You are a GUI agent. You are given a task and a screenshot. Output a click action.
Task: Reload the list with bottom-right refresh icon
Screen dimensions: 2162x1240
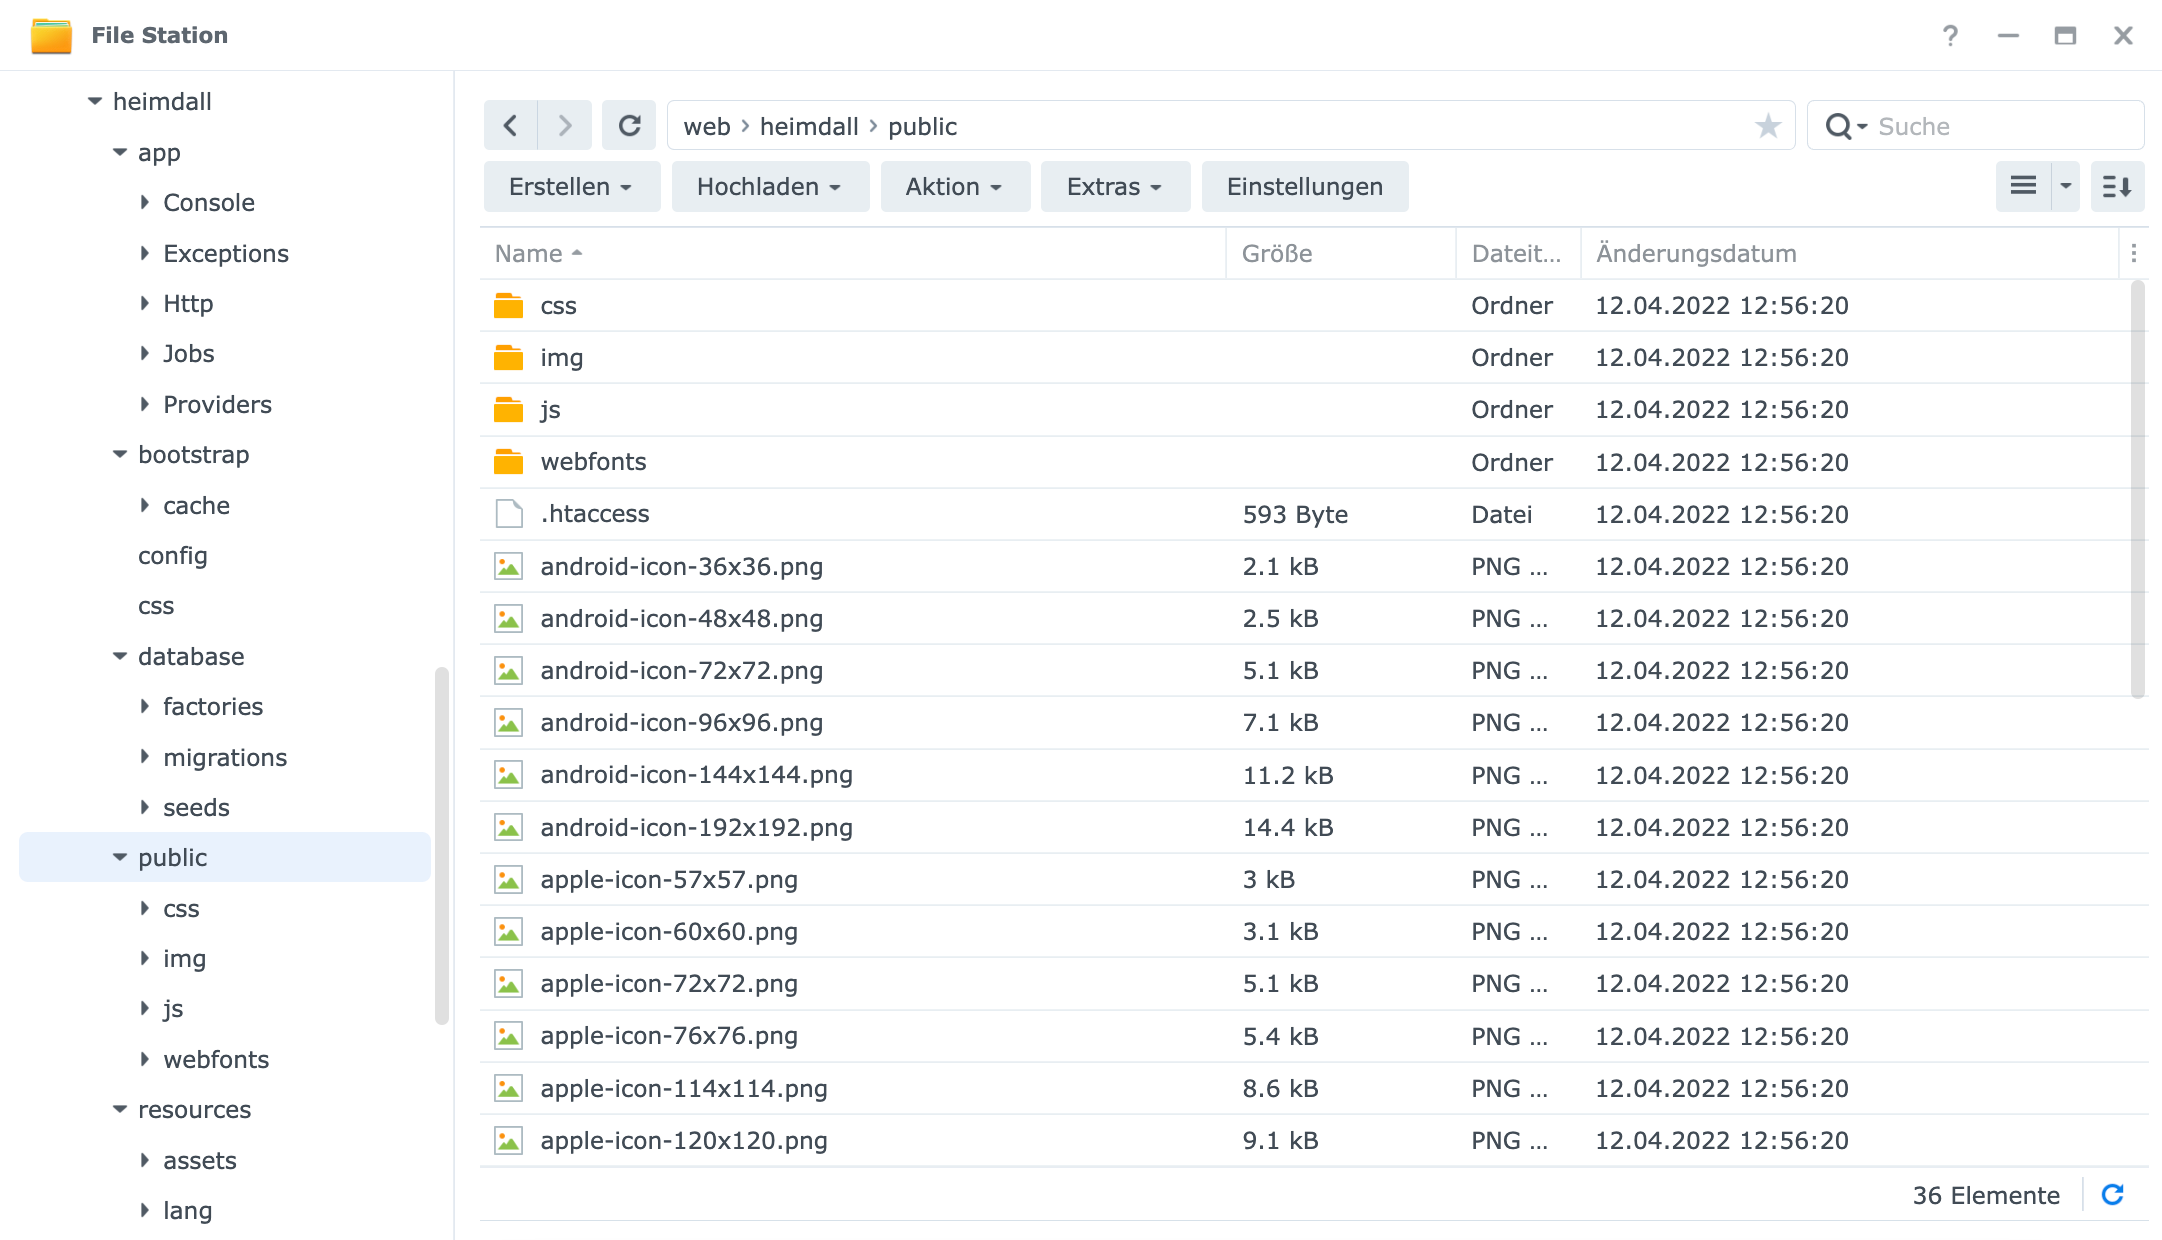click(2112, 1194)
